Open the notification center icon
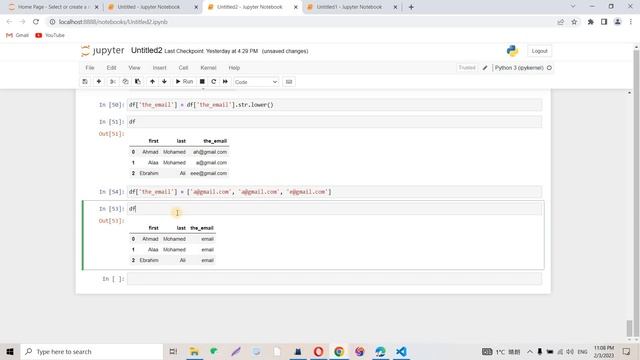 (626, 351)
